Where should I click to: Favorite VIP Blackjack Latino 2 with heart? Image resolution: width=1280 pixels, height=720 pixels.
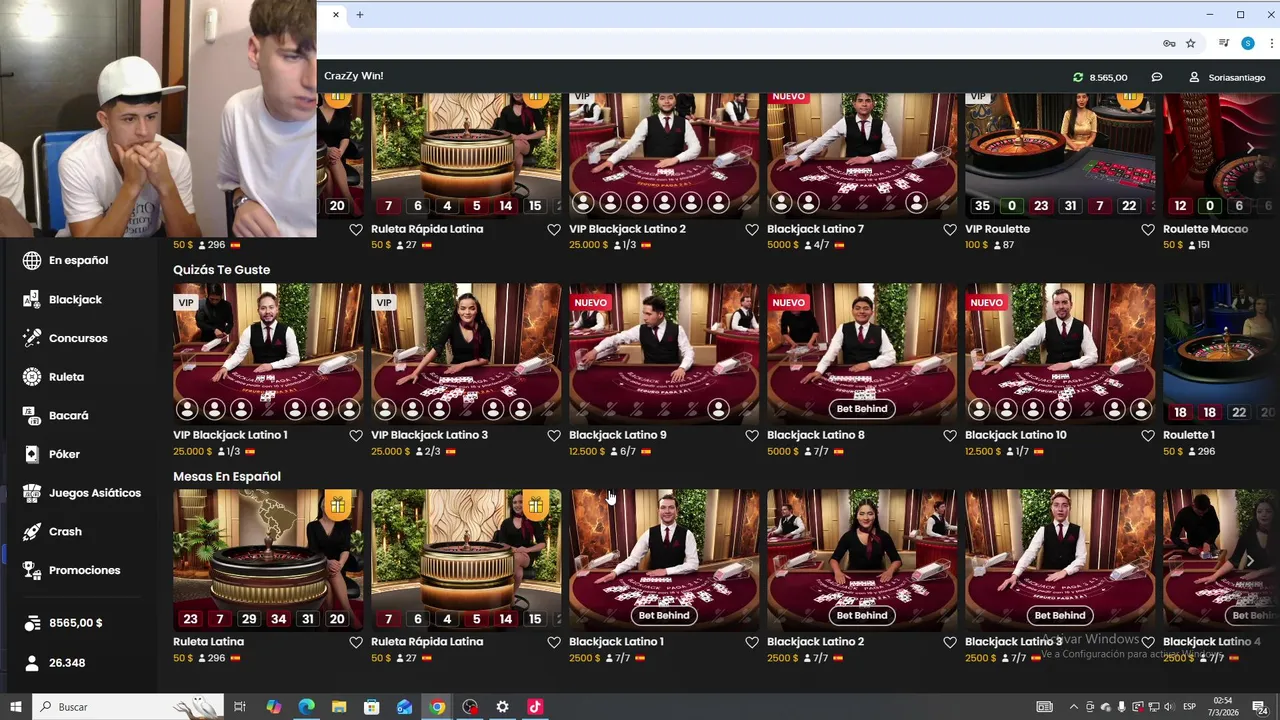pos(752,230)
